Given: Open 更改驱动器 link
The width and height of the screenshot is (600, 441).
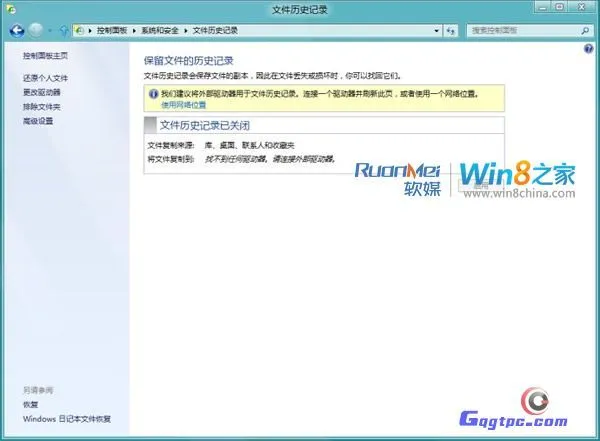Looking at the screenshot, I should click(x=41, y=92).
